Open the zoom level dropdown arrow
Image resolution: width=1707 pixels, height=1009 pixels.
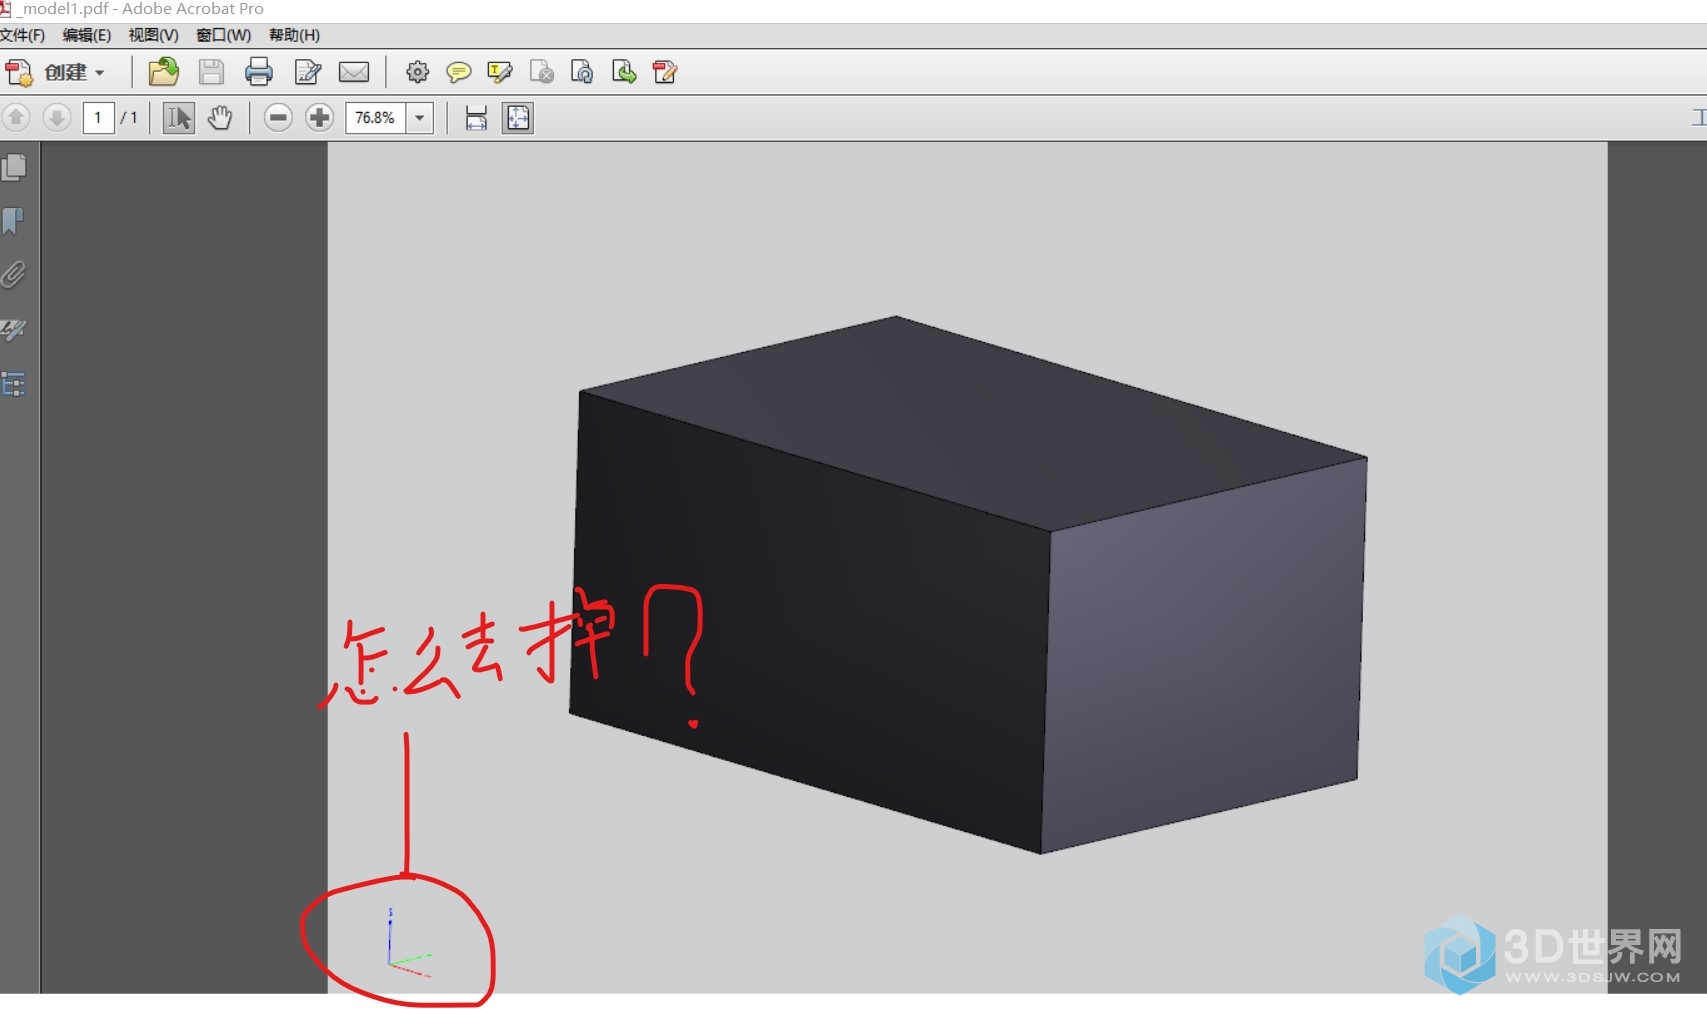(x=420, y=118)
